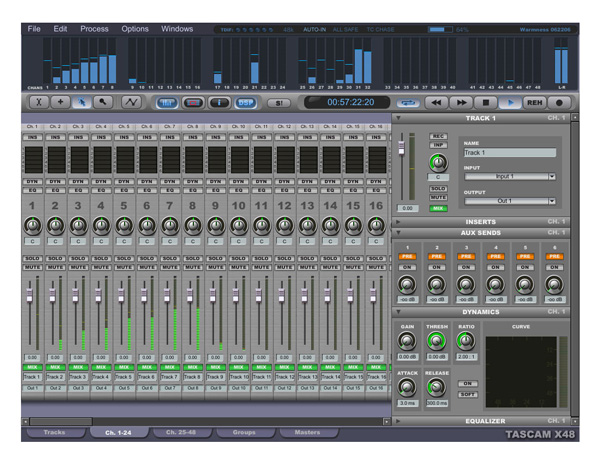The width and height of the screenshot is (600, 464).
Task: Open the INPUT dropdown showing Input 1
Action: pos(510,176)
